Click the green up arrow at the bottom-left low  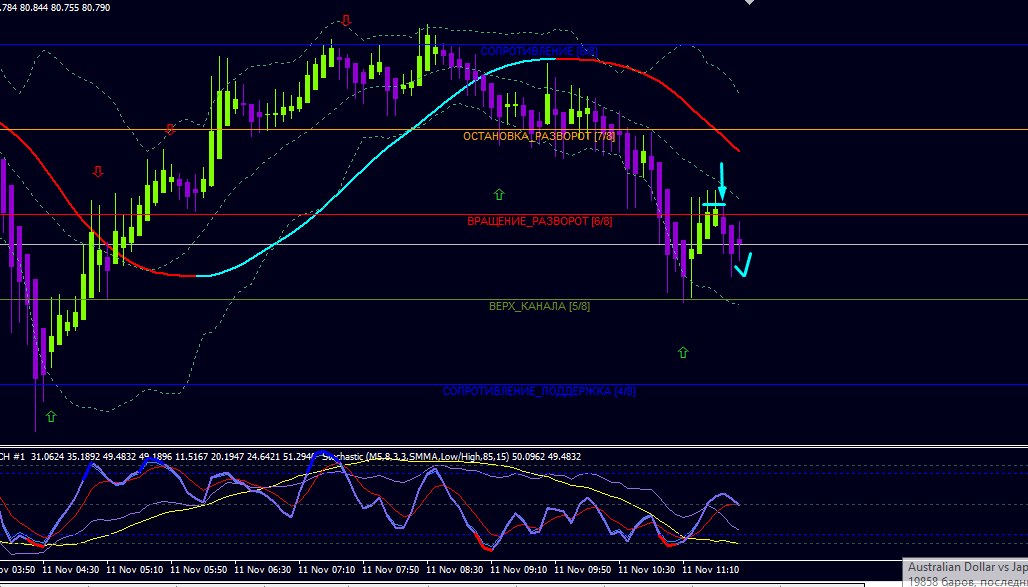point(51,415)
